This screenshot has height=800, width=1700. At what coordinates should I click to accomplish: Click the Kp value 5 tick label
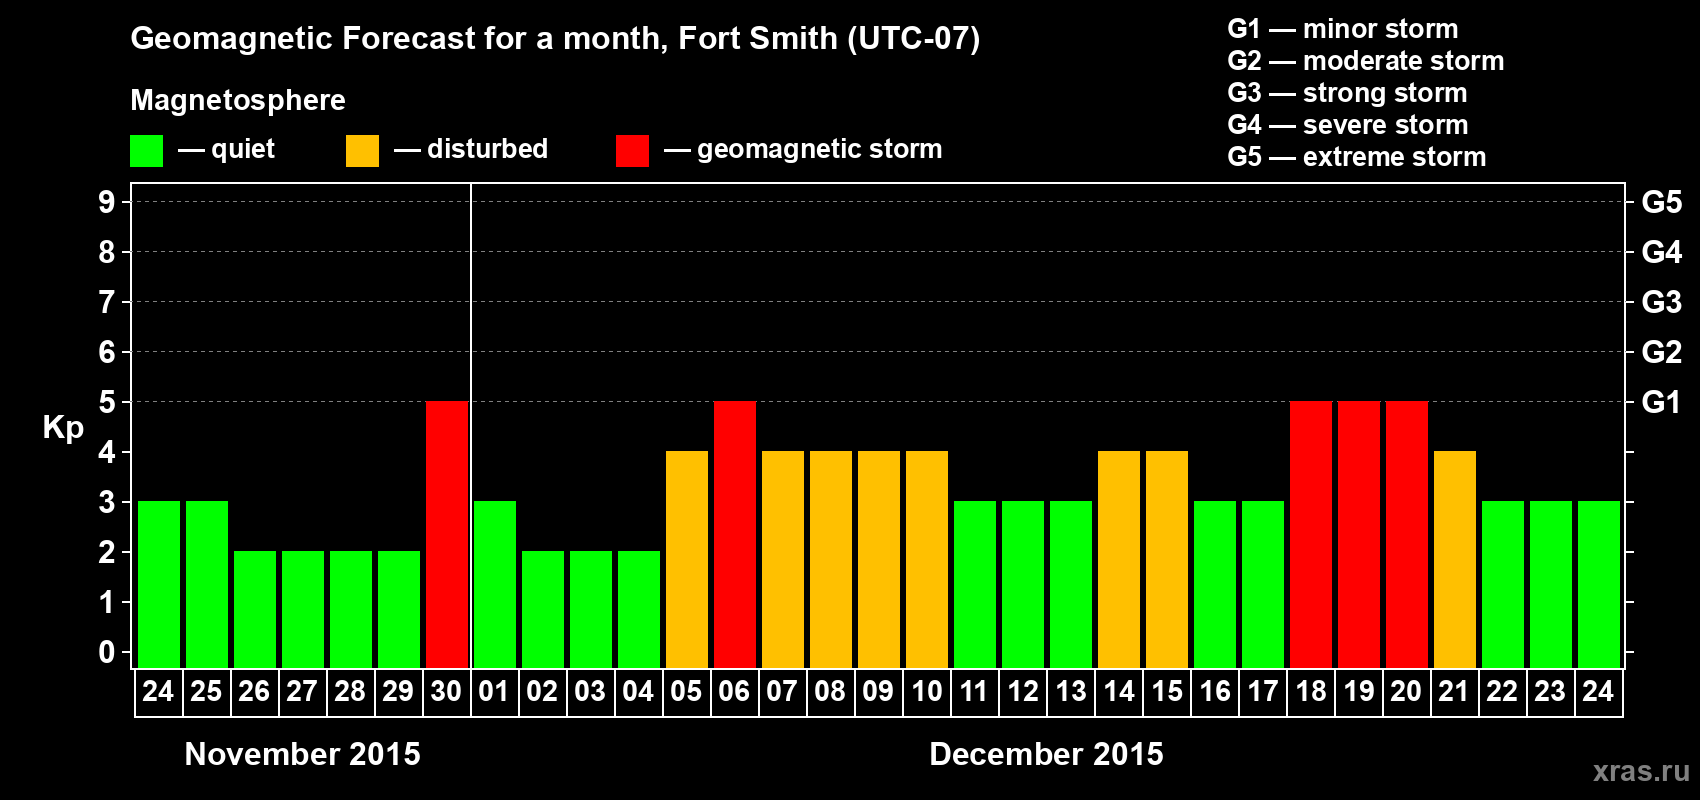click(107, 402)
